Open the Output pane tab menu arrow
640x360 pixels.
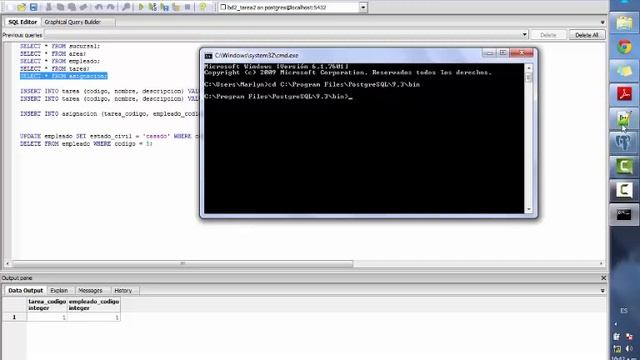pos(602,291)
